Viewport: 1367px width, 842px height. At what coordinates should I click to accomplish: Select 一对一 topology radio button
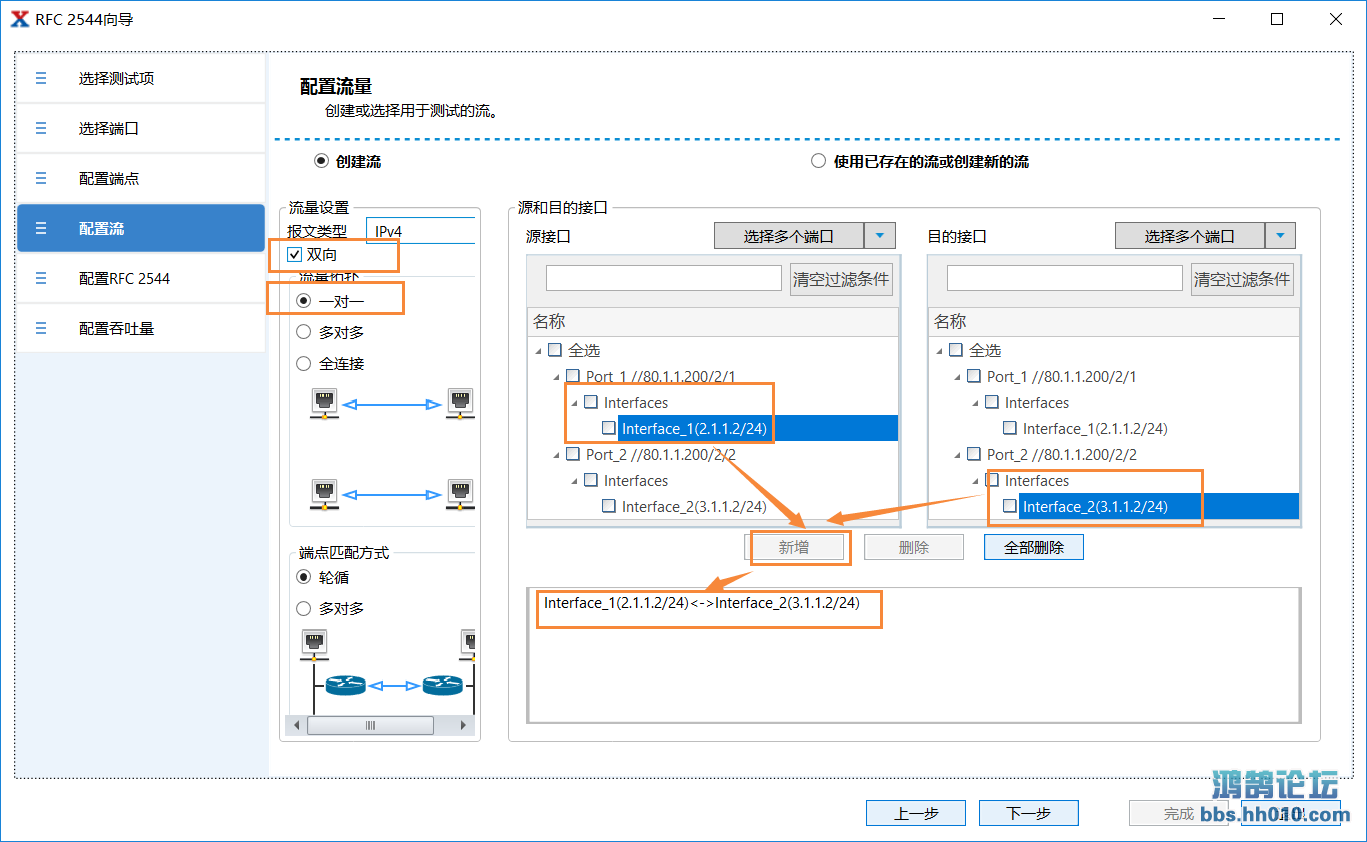click(x=304, y=300)
